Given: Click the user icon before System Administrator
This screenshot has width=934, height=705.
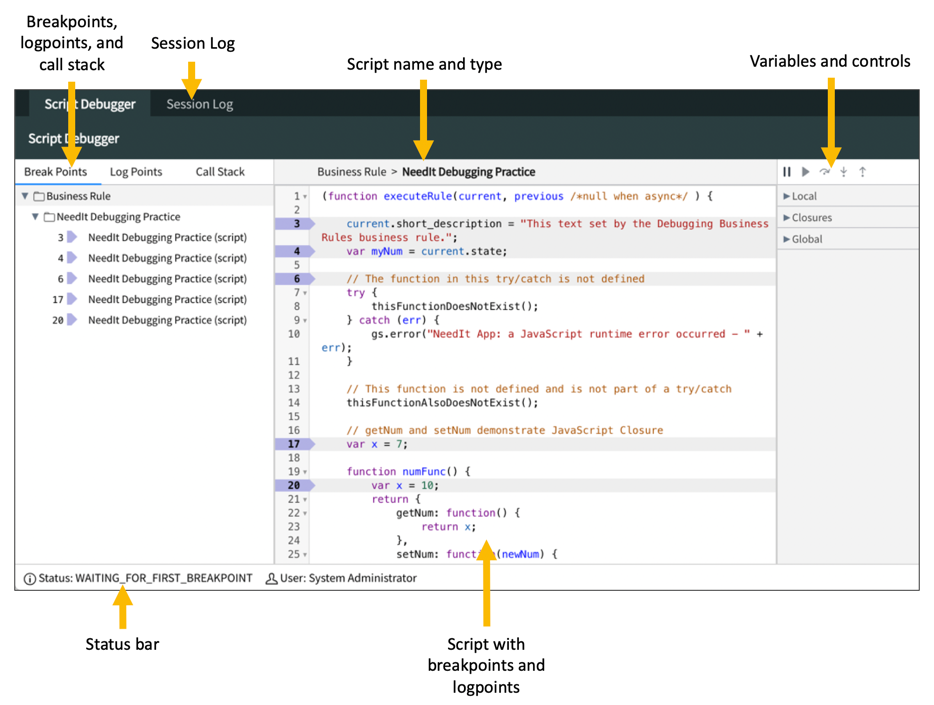Looking at the screenshot, I should pos(268,578).
